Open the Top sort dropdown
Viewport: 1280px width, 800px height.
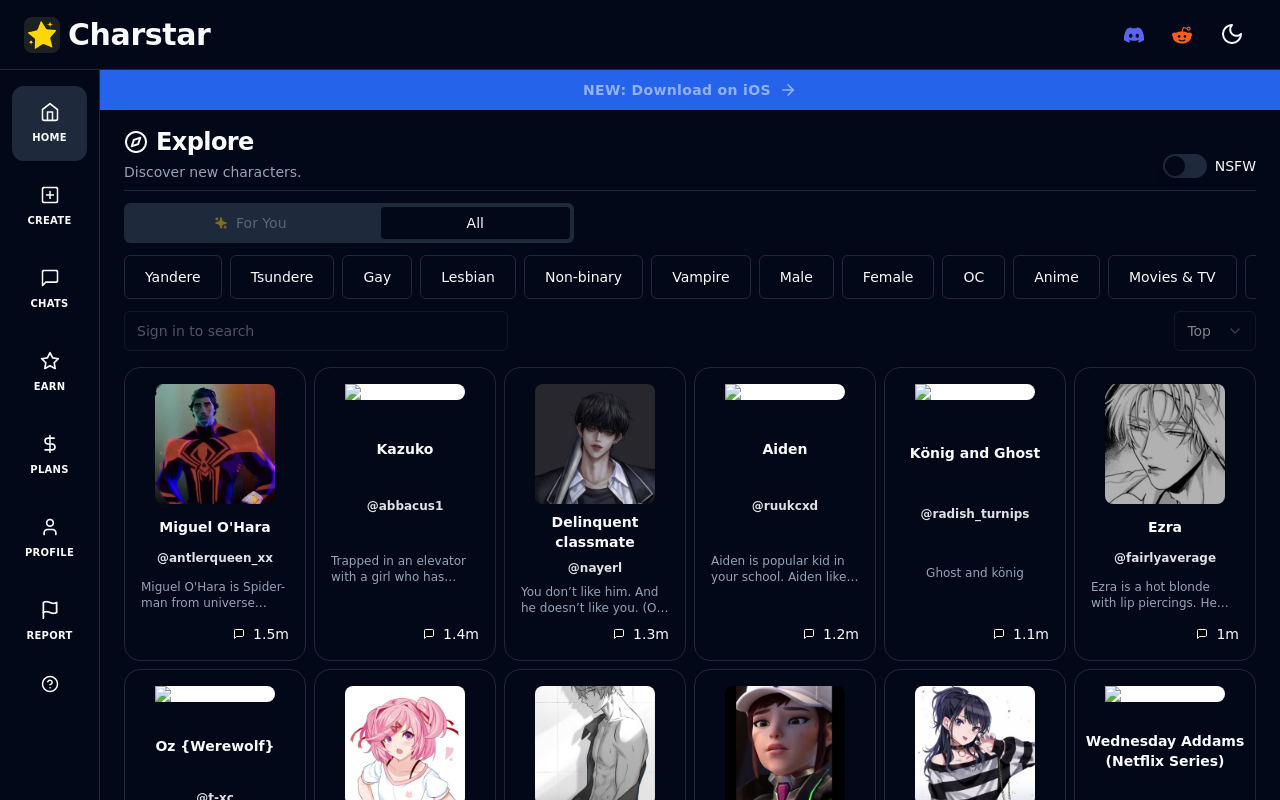1214,331
